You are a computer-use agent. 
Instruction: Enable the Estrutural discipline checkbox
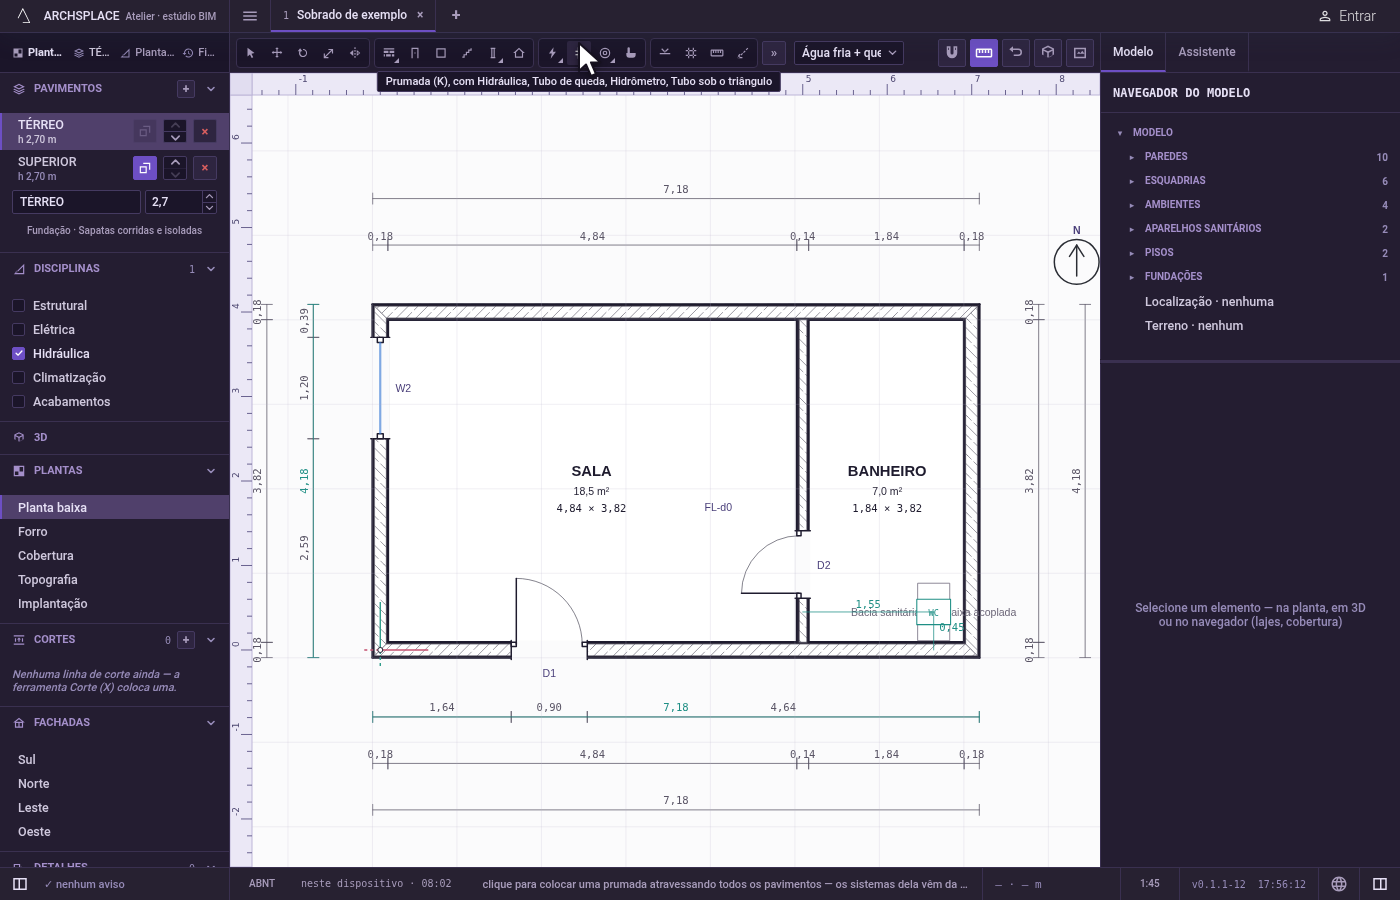click(x=18, y=306)
